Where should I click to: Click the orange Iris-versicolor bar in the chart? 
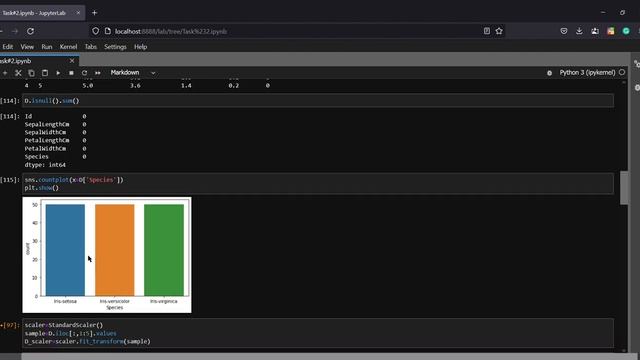(x=115, y=250)
